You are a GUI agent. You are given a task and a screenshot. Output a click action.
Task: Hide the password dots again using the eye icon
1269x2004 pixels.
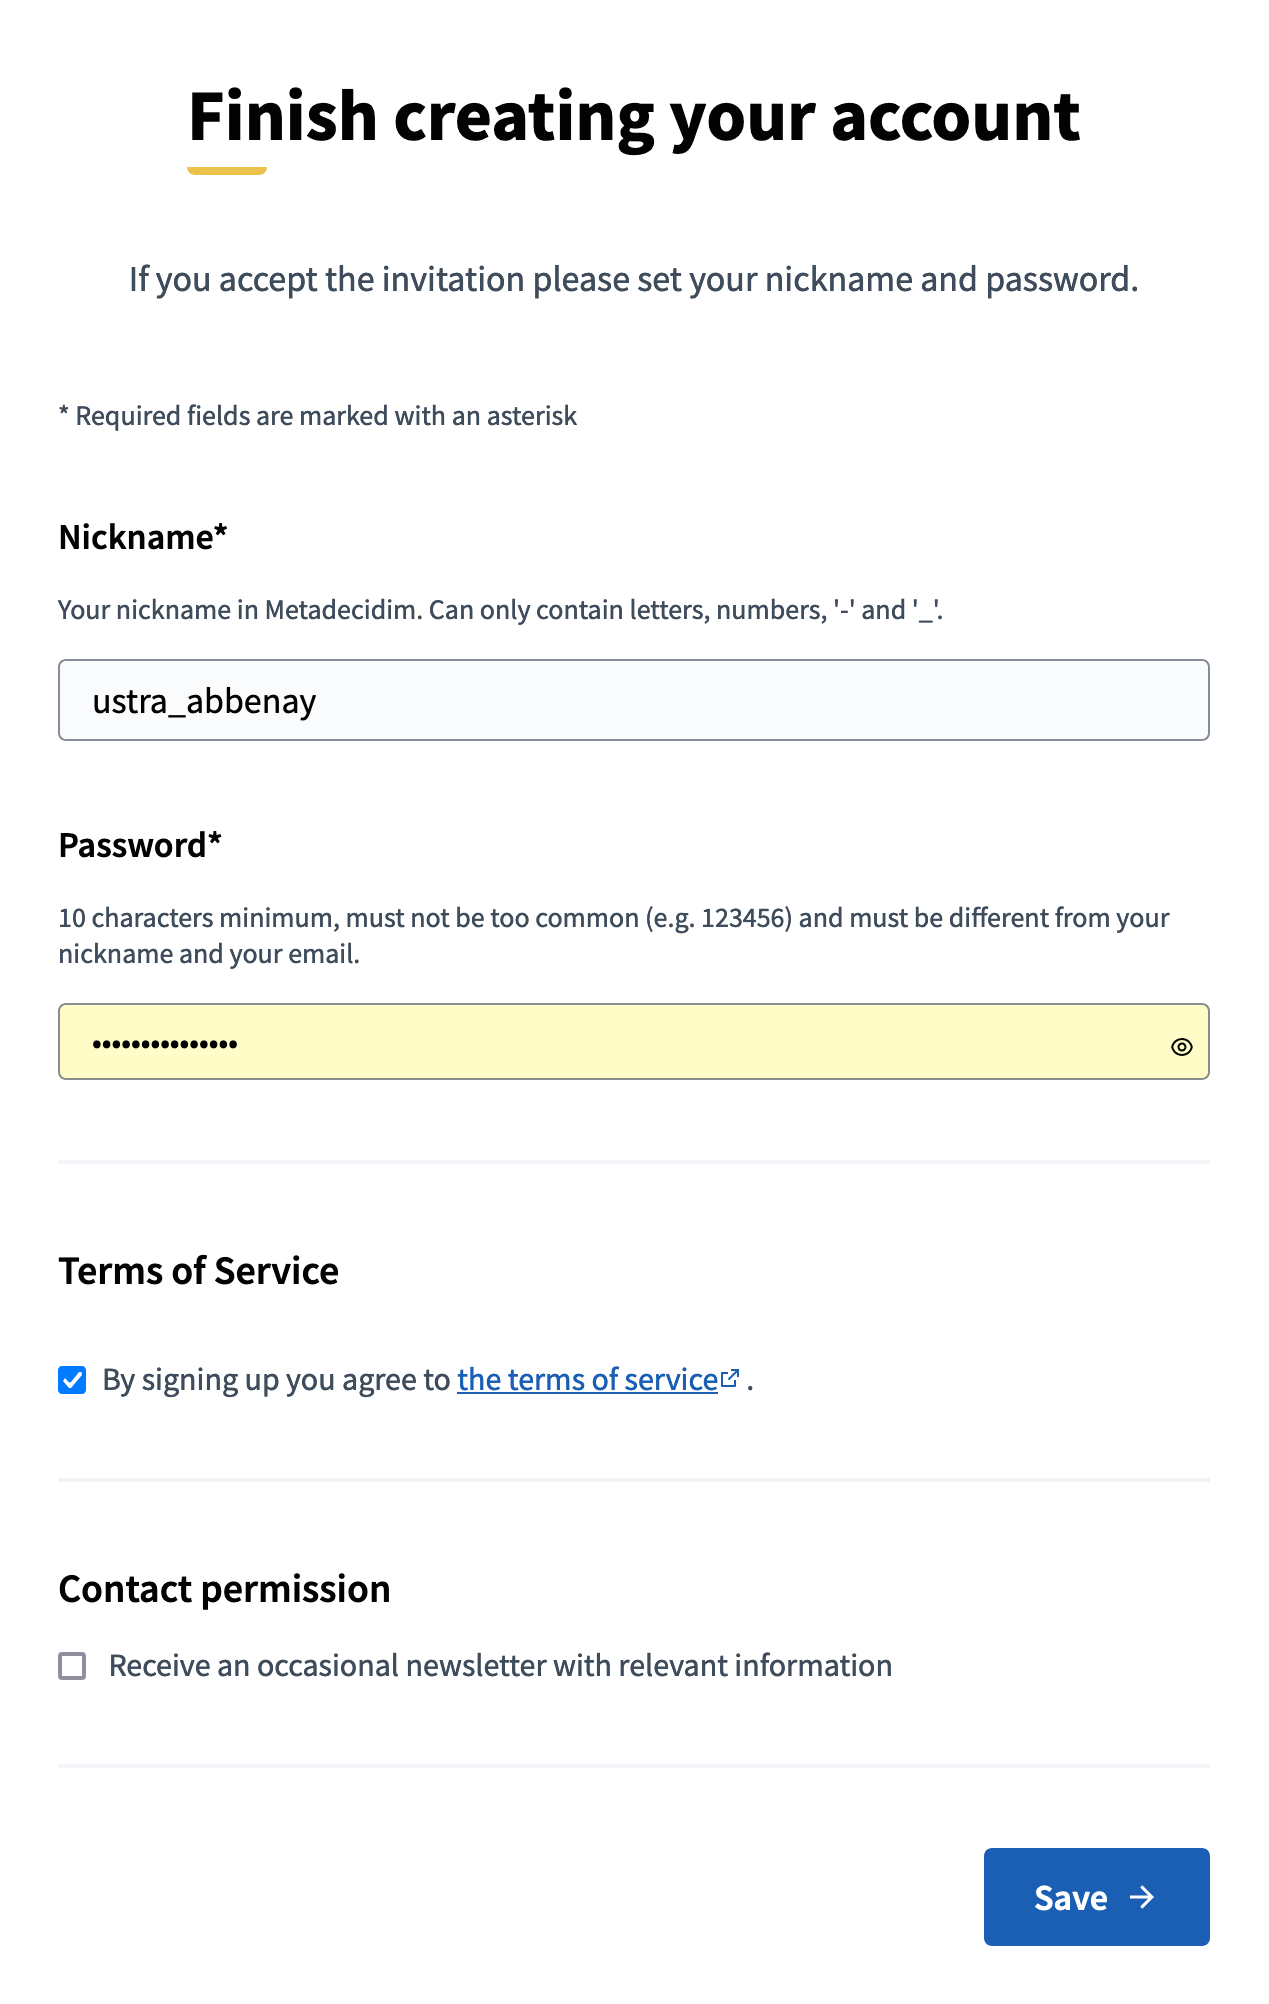1181,1047
